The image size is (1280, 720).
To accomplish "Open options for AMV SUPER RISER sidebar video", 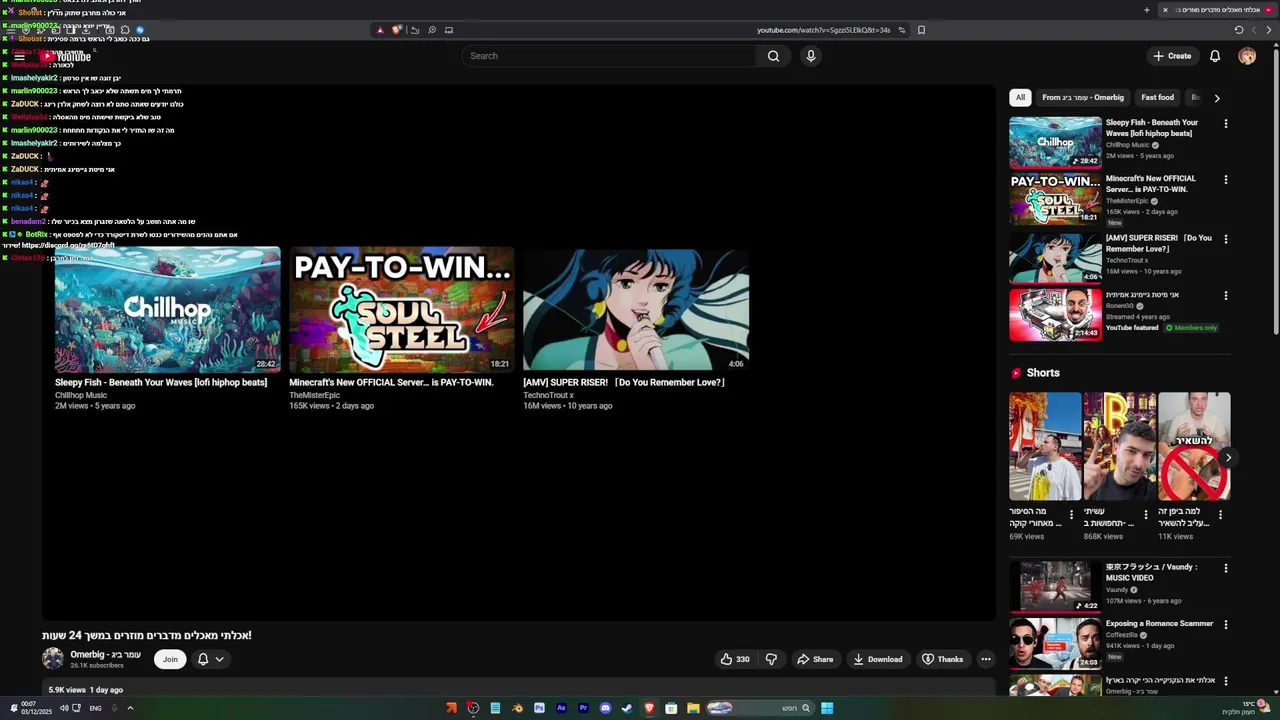I will tap(1226, 240).
